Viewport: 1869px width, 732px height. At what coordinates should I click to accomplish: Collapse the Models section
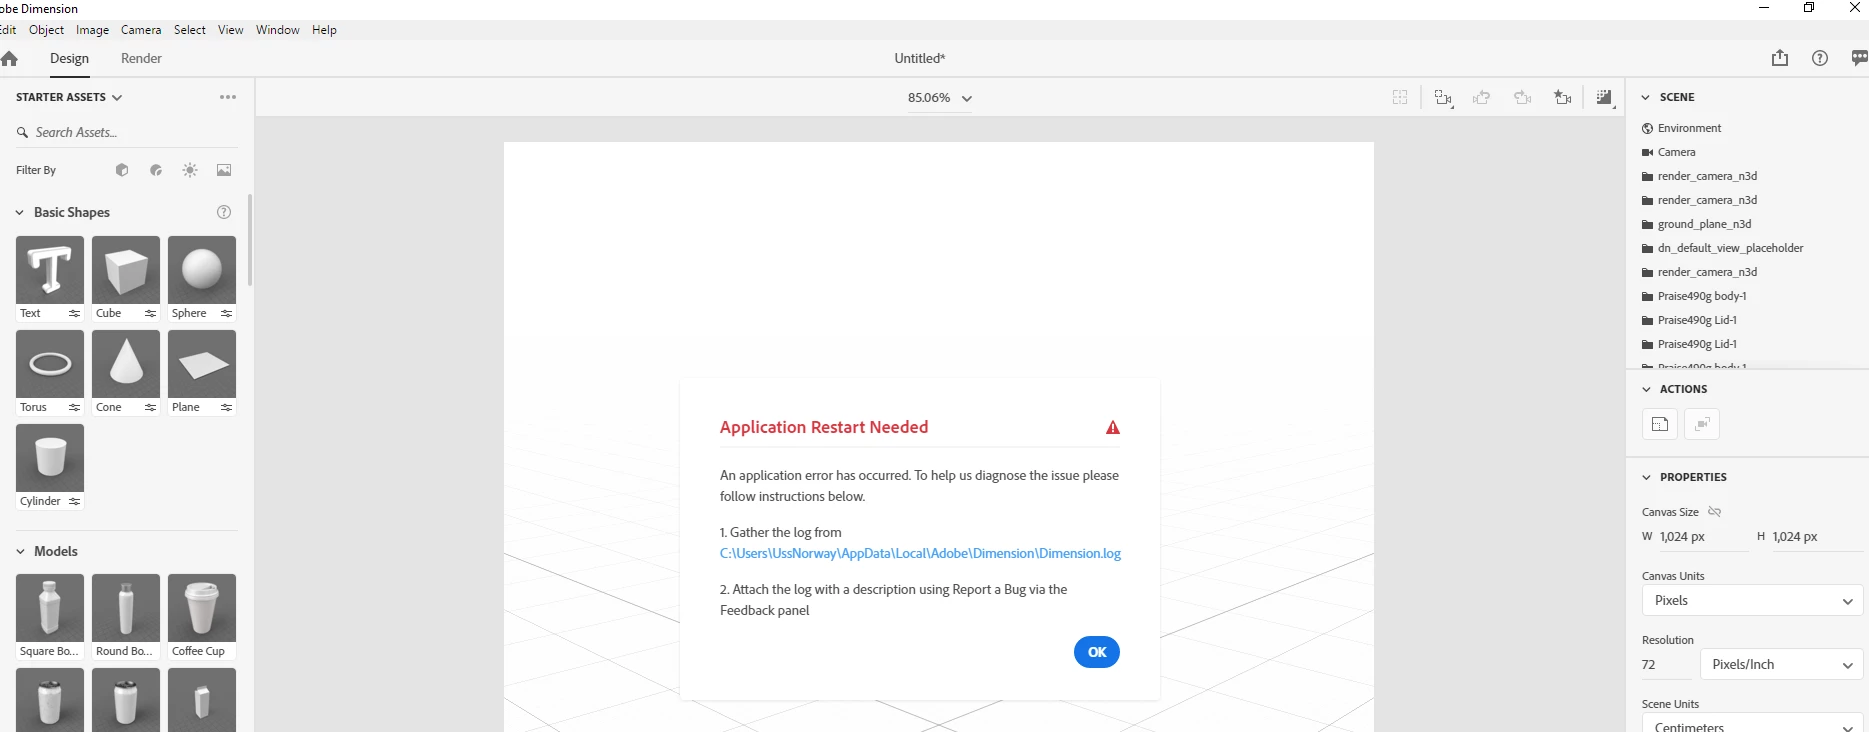pyautogui.click(x=20, y=551)
